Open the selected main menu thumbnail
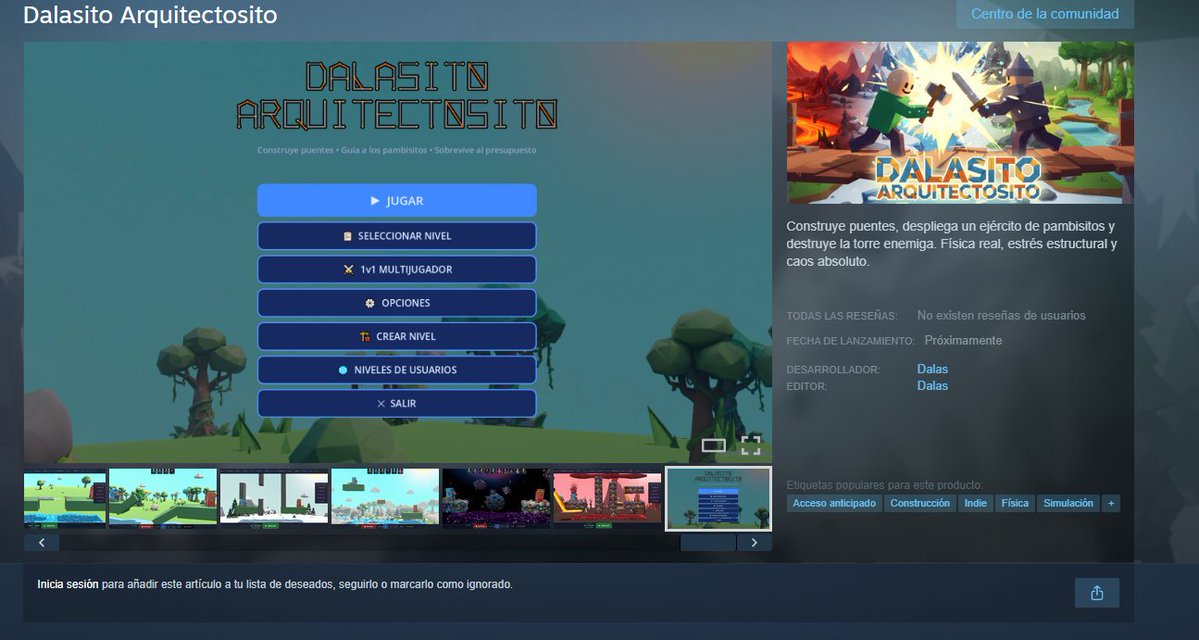This screenshot has height=640, width=1199. pos(718,499)
